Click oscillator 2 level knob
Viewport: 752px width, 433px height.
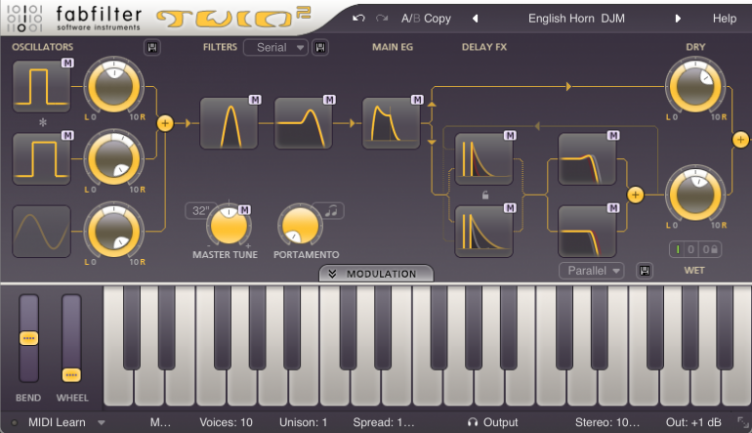(114, 159)
